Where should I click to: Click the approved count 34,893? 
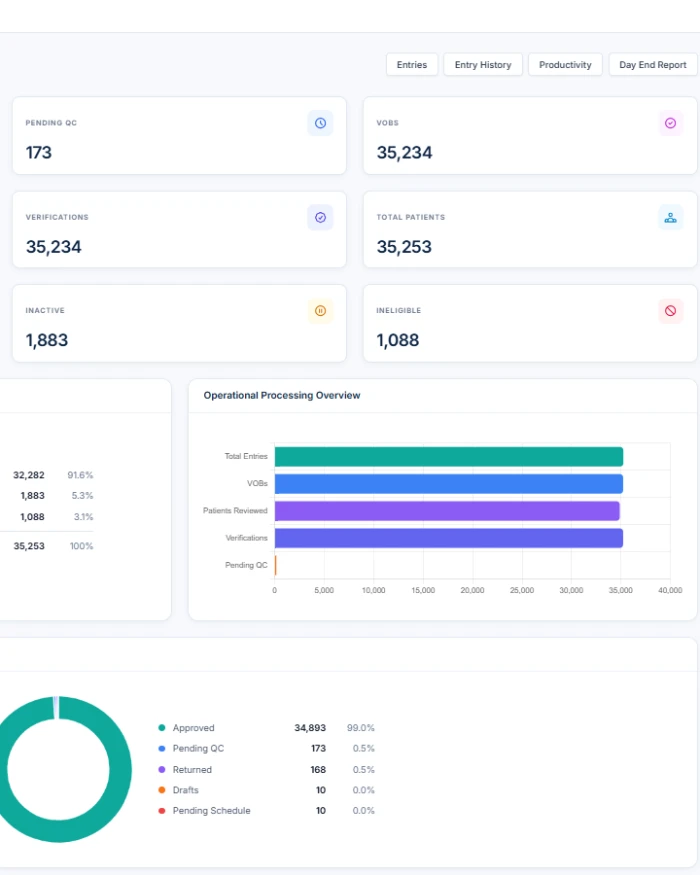(x=310, y=728)
